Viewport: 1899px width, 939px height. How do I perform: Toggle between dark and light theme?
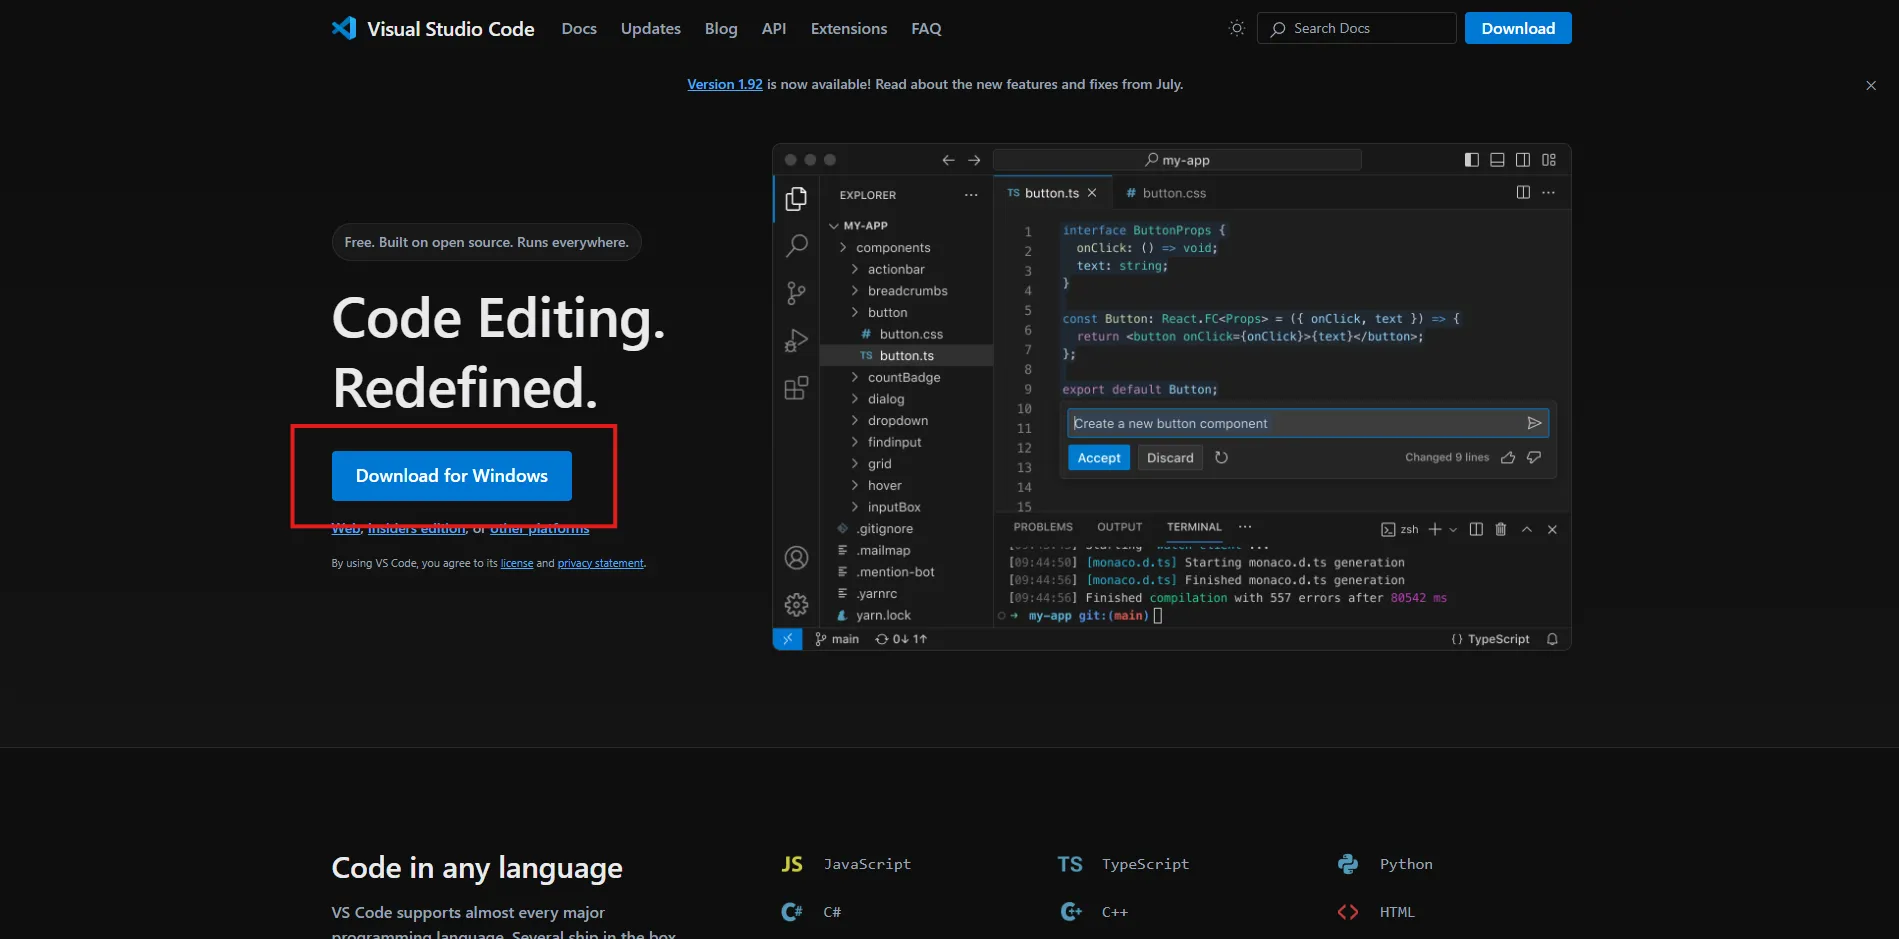[1236, 28]
